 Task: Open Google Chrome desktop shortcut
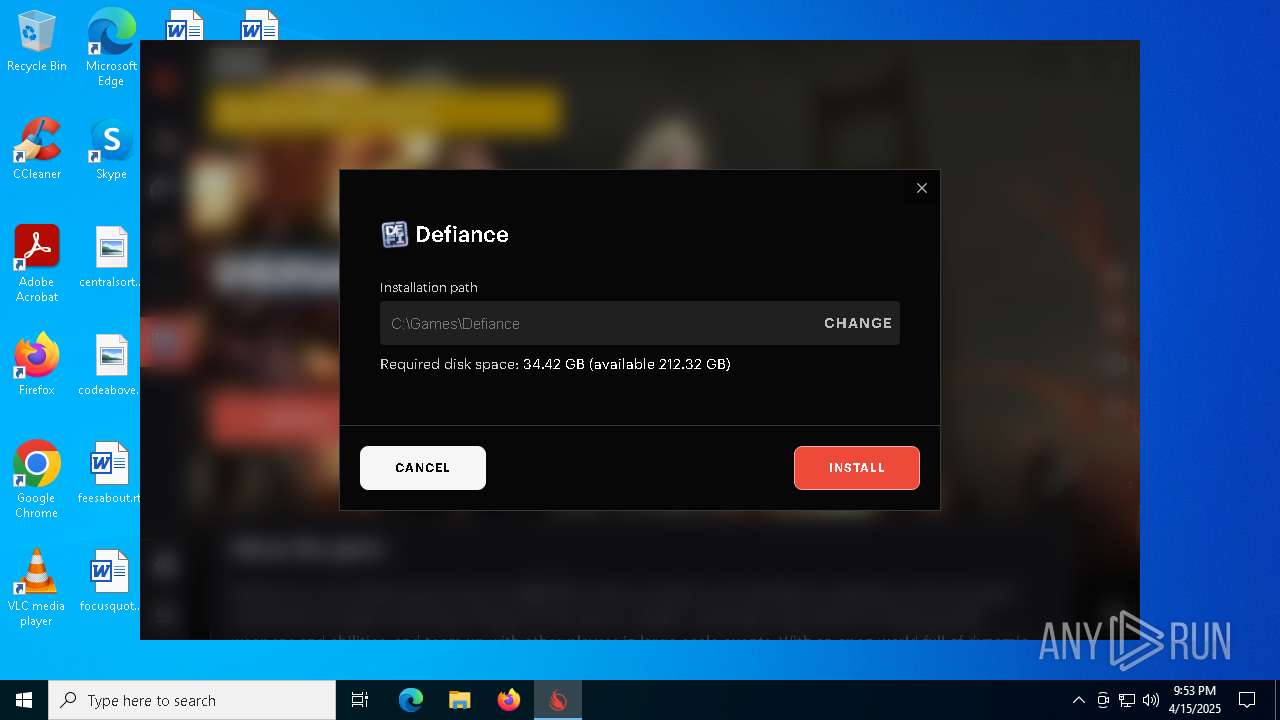coord(37,480)
